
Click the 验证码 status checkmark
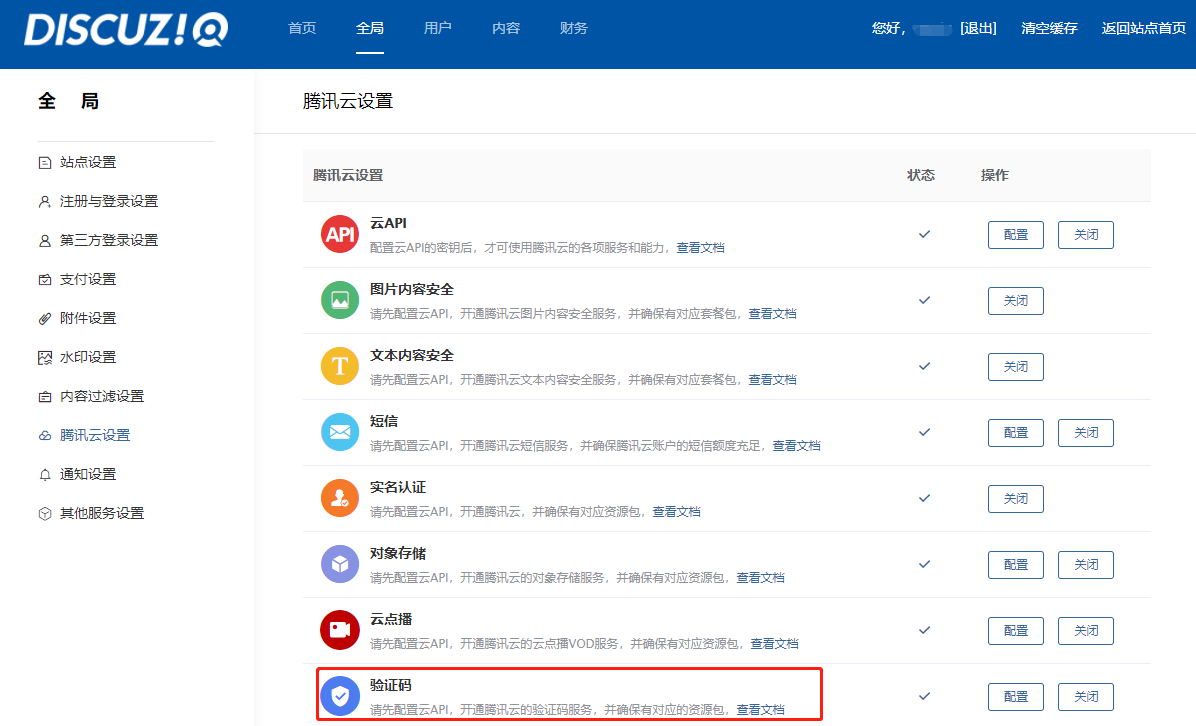[x=924, y=696]
